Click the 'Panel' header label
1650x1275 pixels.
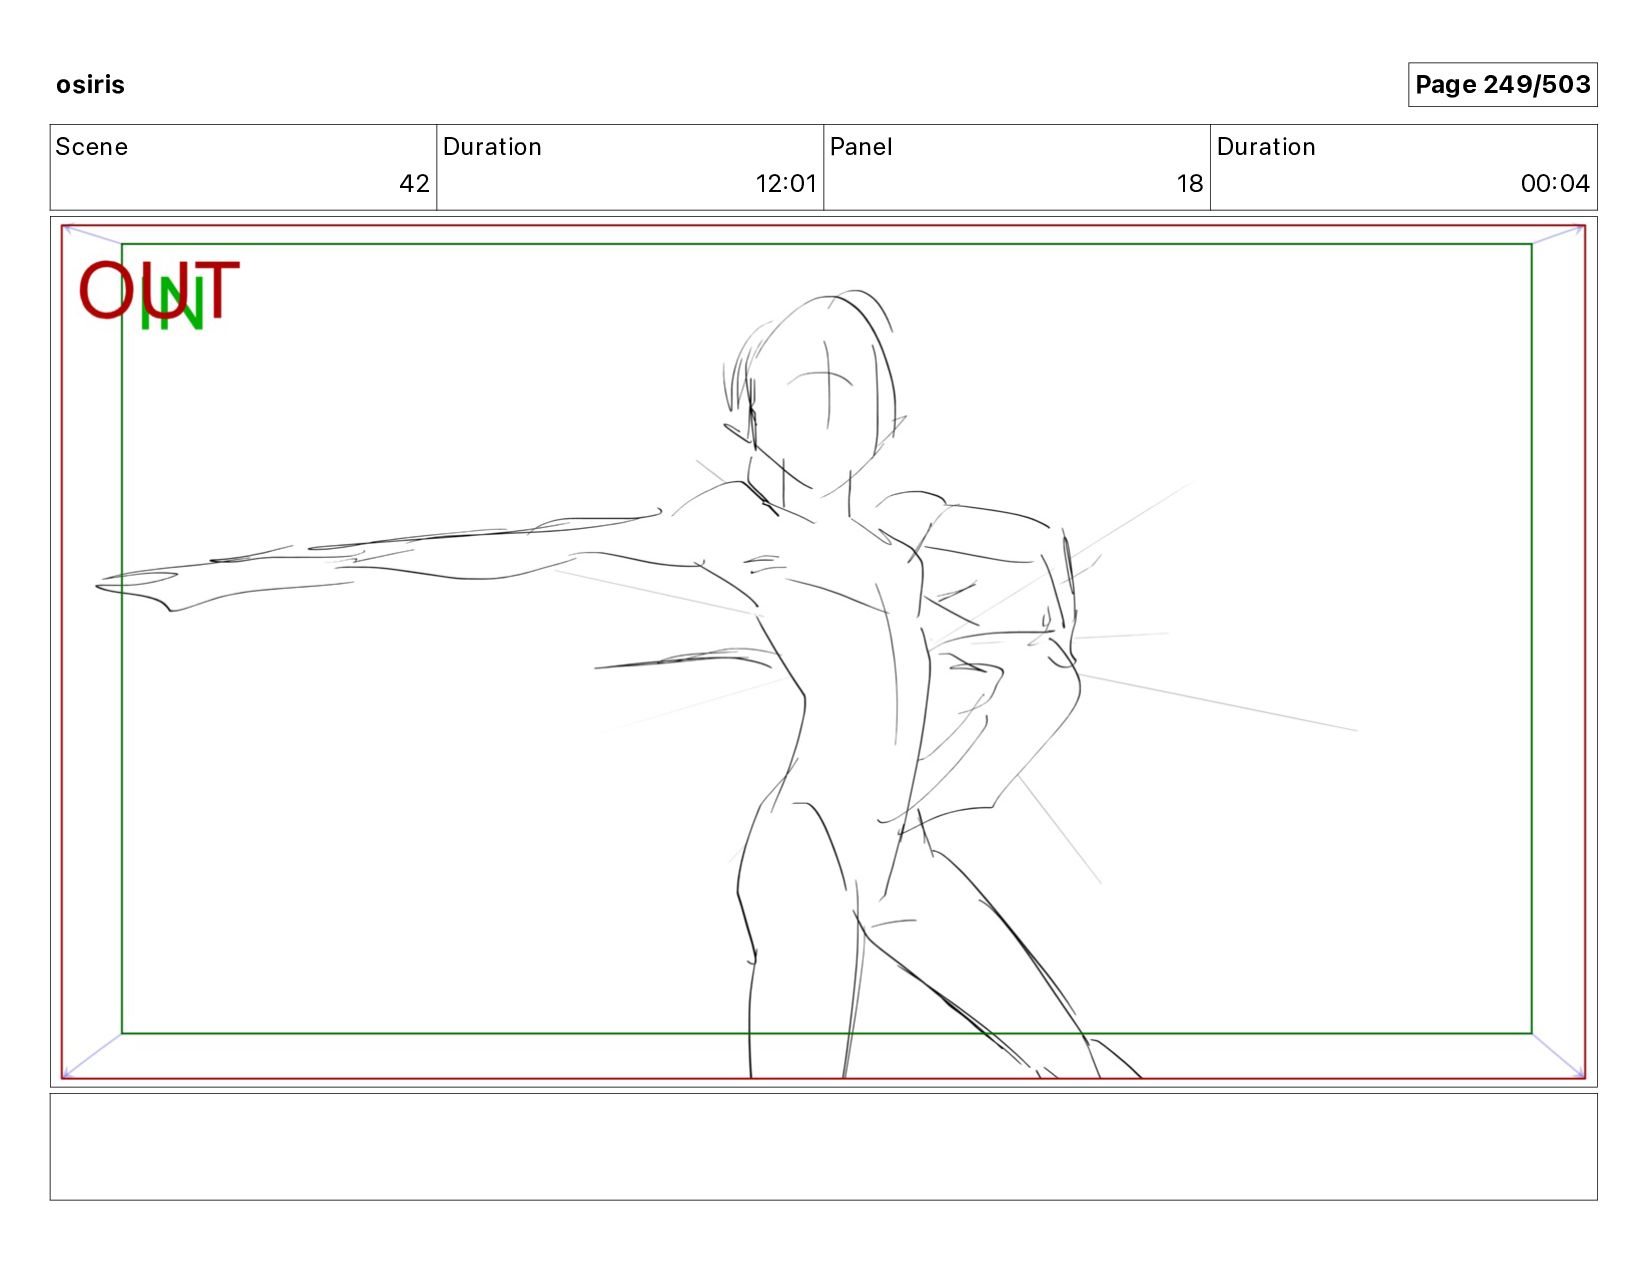click(861, 147)
